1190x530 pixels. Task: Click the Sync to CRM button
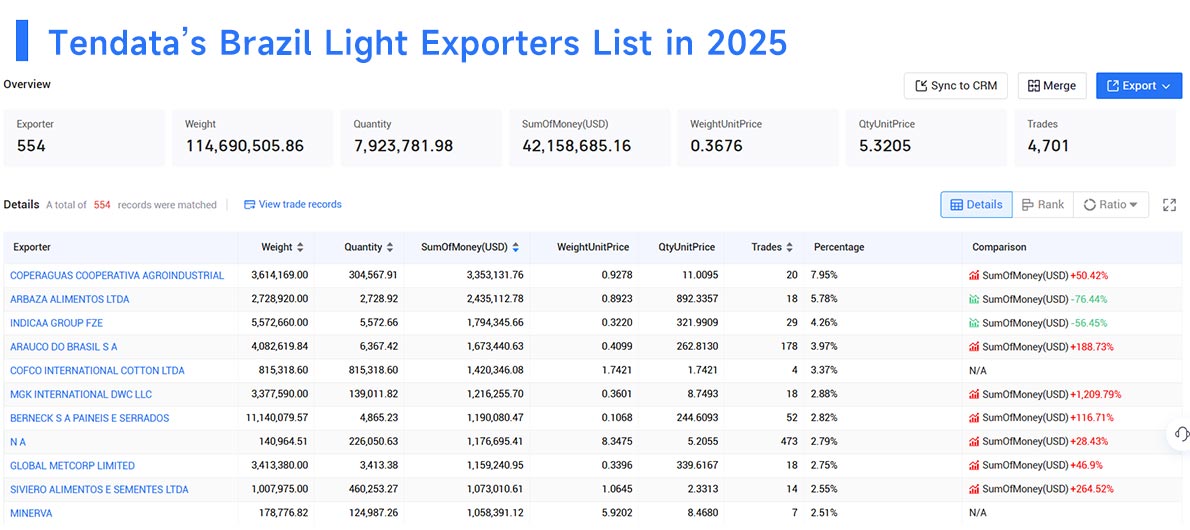pos(955,86)
